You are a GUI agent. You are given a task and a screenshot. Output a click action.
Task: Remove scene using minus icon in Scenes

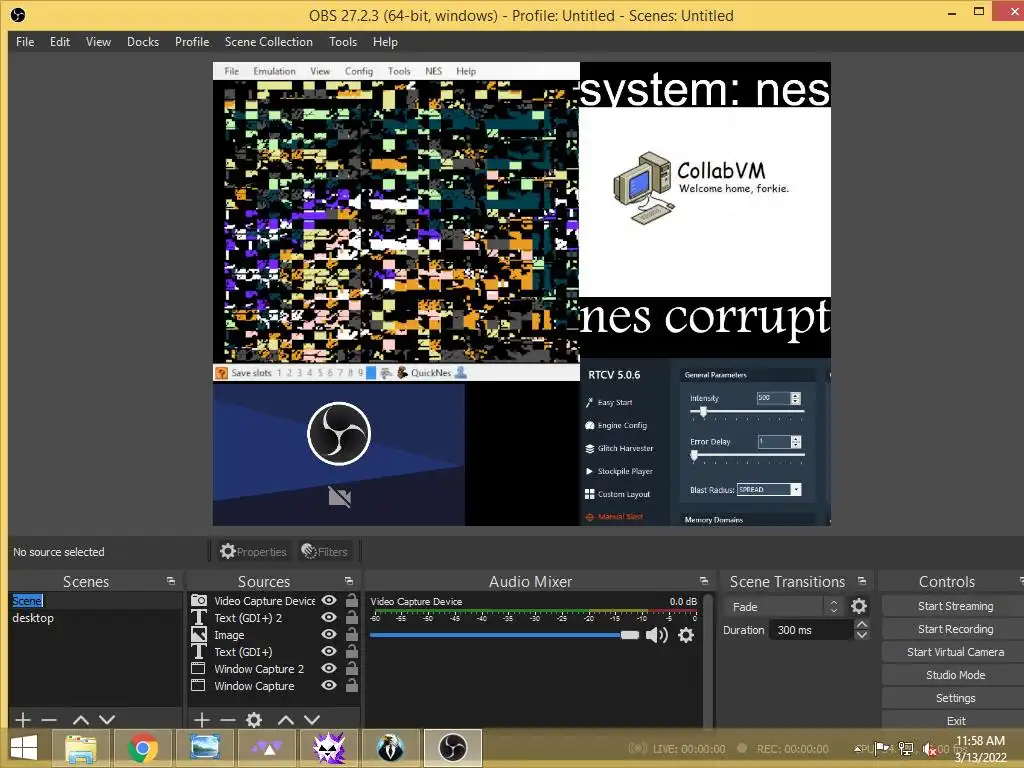pyautogui.click(x=49, y=720)
